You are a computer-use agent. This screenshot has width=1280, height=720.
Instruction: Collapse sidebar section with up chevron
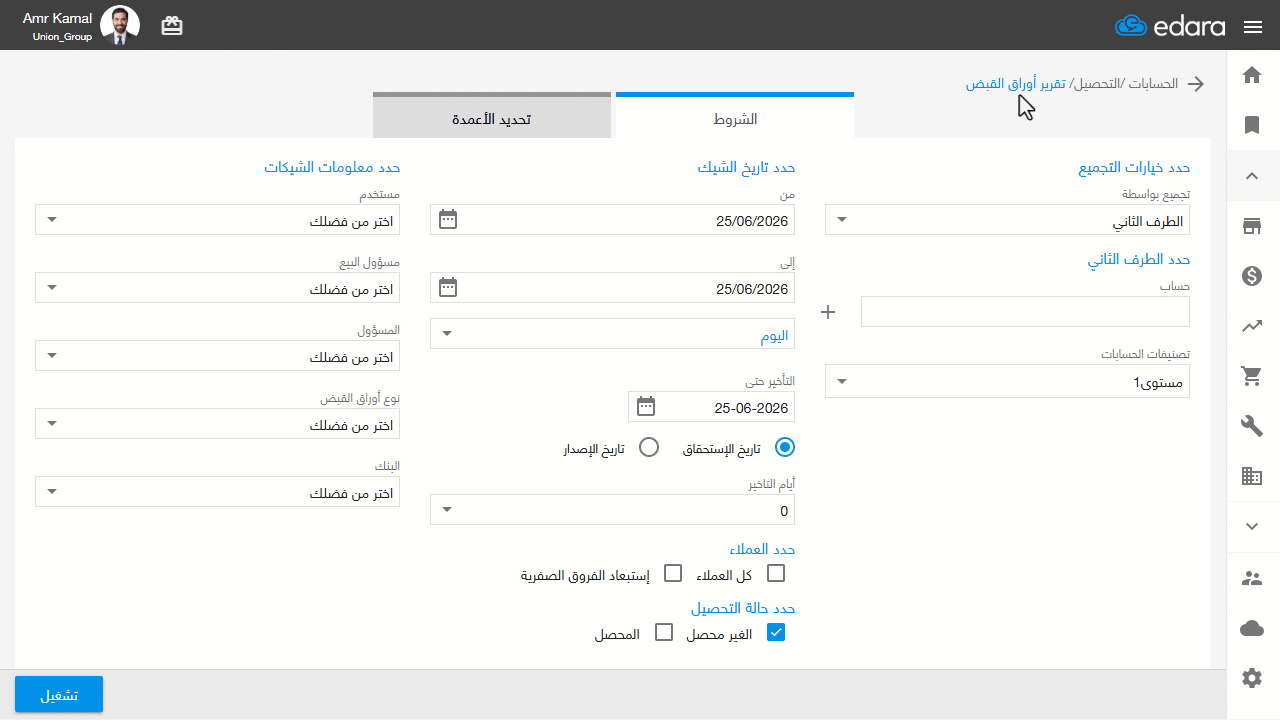[x=1251, y=176]
